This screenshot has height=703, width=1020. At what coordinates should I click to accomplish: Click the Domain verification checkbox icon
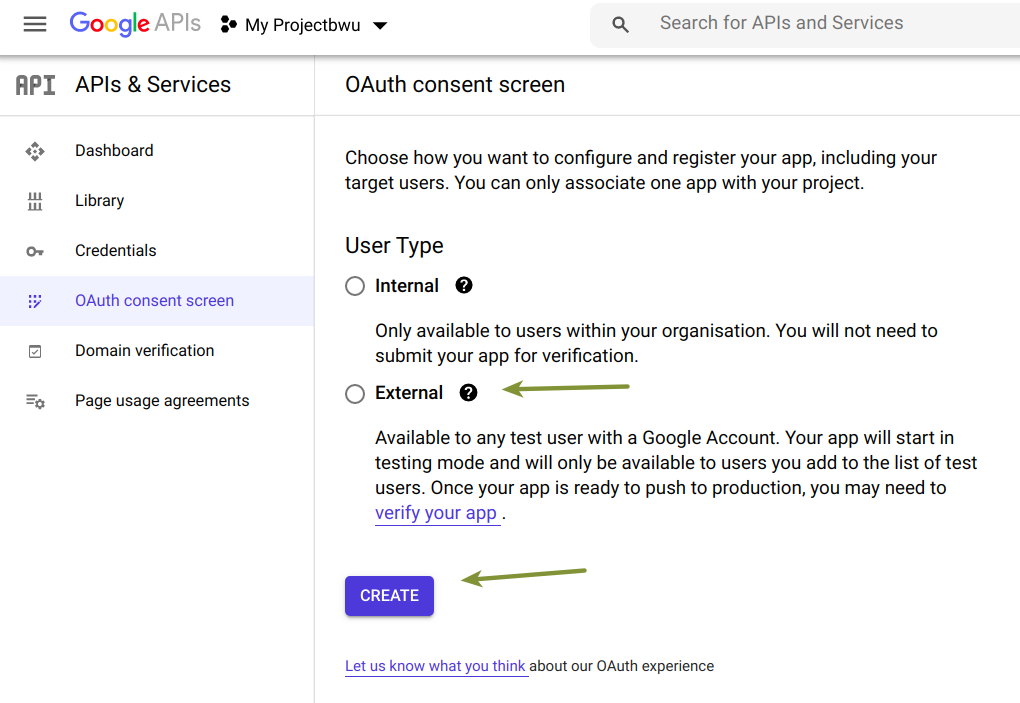[x=35, y=351]
